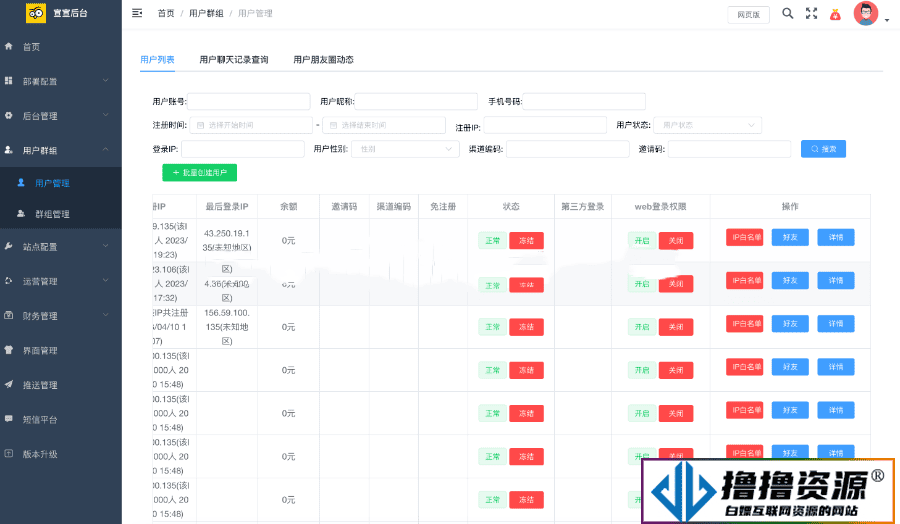Screen dimensions: 900x524
Task: Open the header search magnifier icon
Action: tap(788, 13)
